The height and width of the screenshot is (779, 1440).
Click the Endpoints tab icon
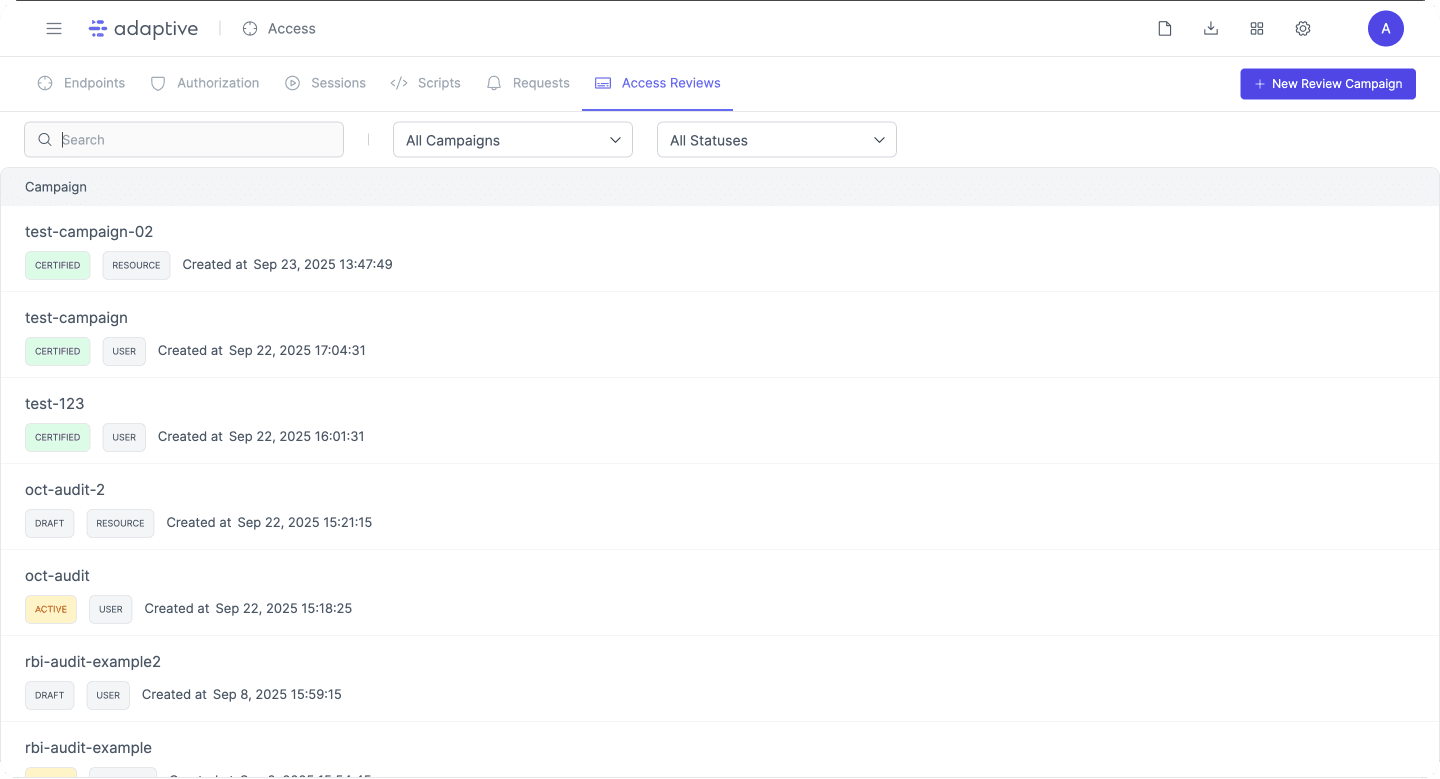pyautogui.click(x=45, y=83)
